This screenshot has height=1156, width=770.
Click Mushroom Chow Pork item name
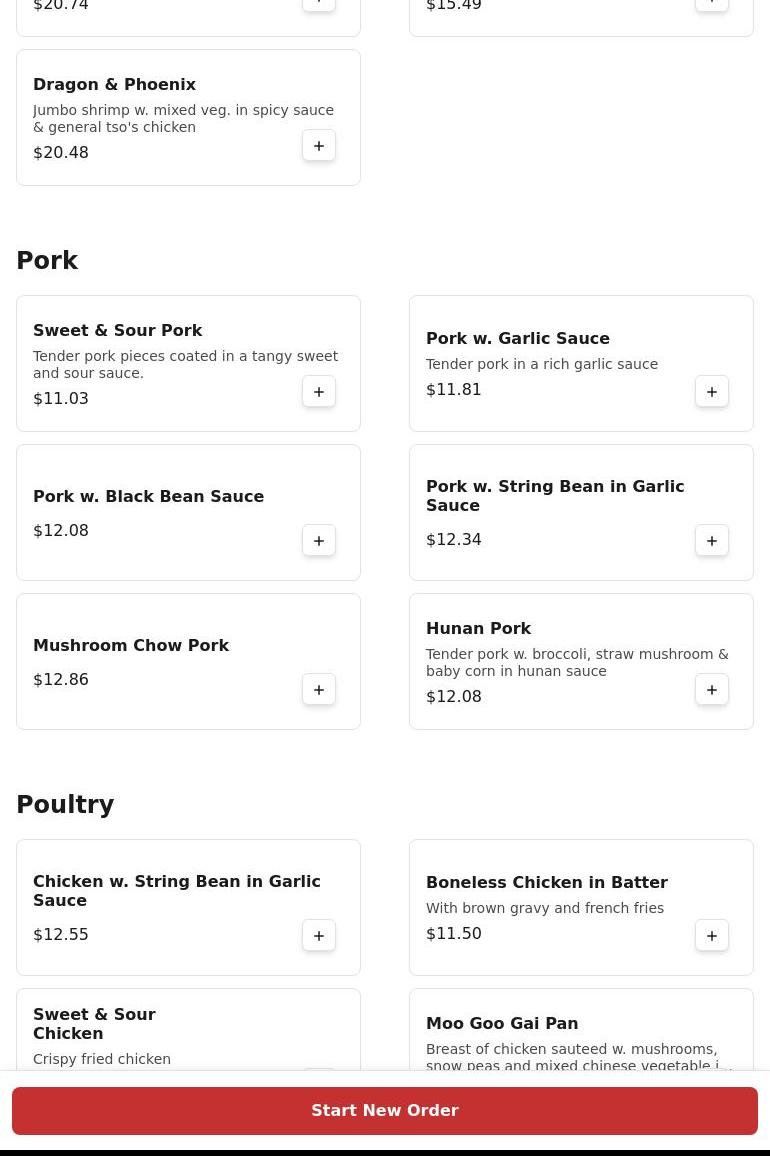click(x=131, y=646)
